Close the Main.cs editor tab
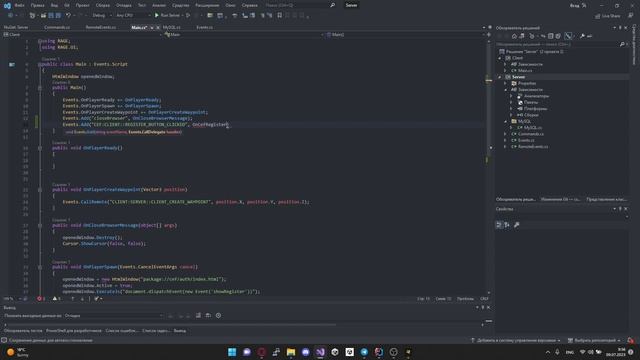Screen dimensions: 640x360 158,28
